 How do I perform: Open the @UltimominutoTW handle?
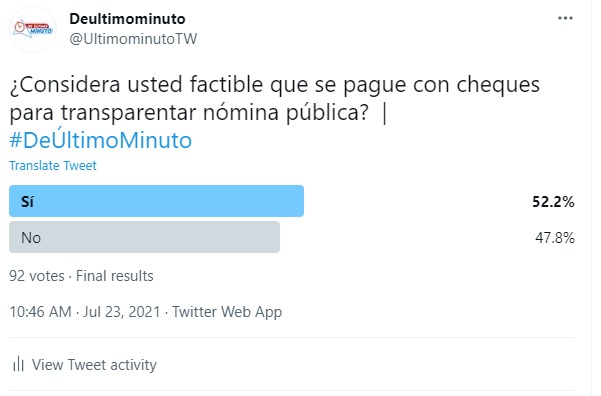pyautogui.click(x=133, y=39)
